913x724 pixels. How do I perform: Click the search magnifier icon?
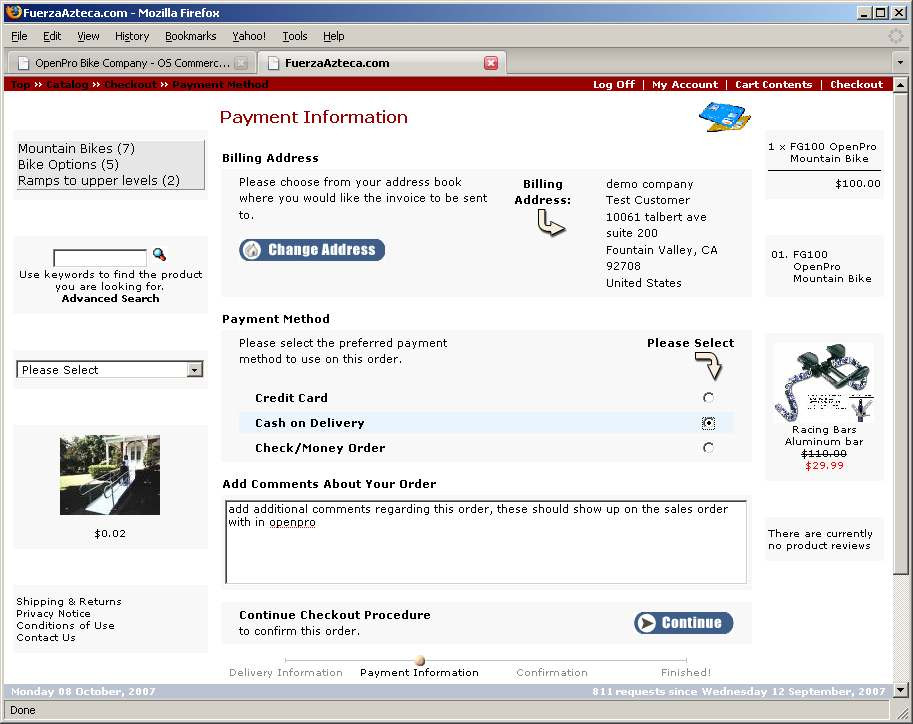(159, 255)
